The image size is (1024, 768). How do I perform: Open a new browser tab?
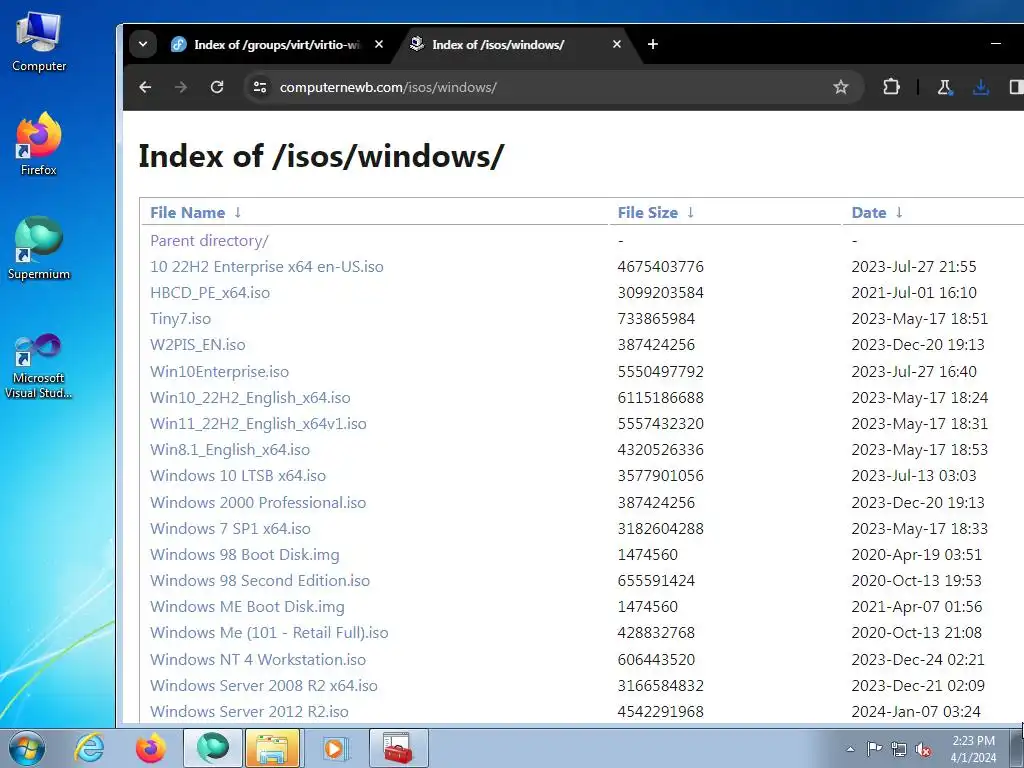pyautogui.click(x=652, y=44)
